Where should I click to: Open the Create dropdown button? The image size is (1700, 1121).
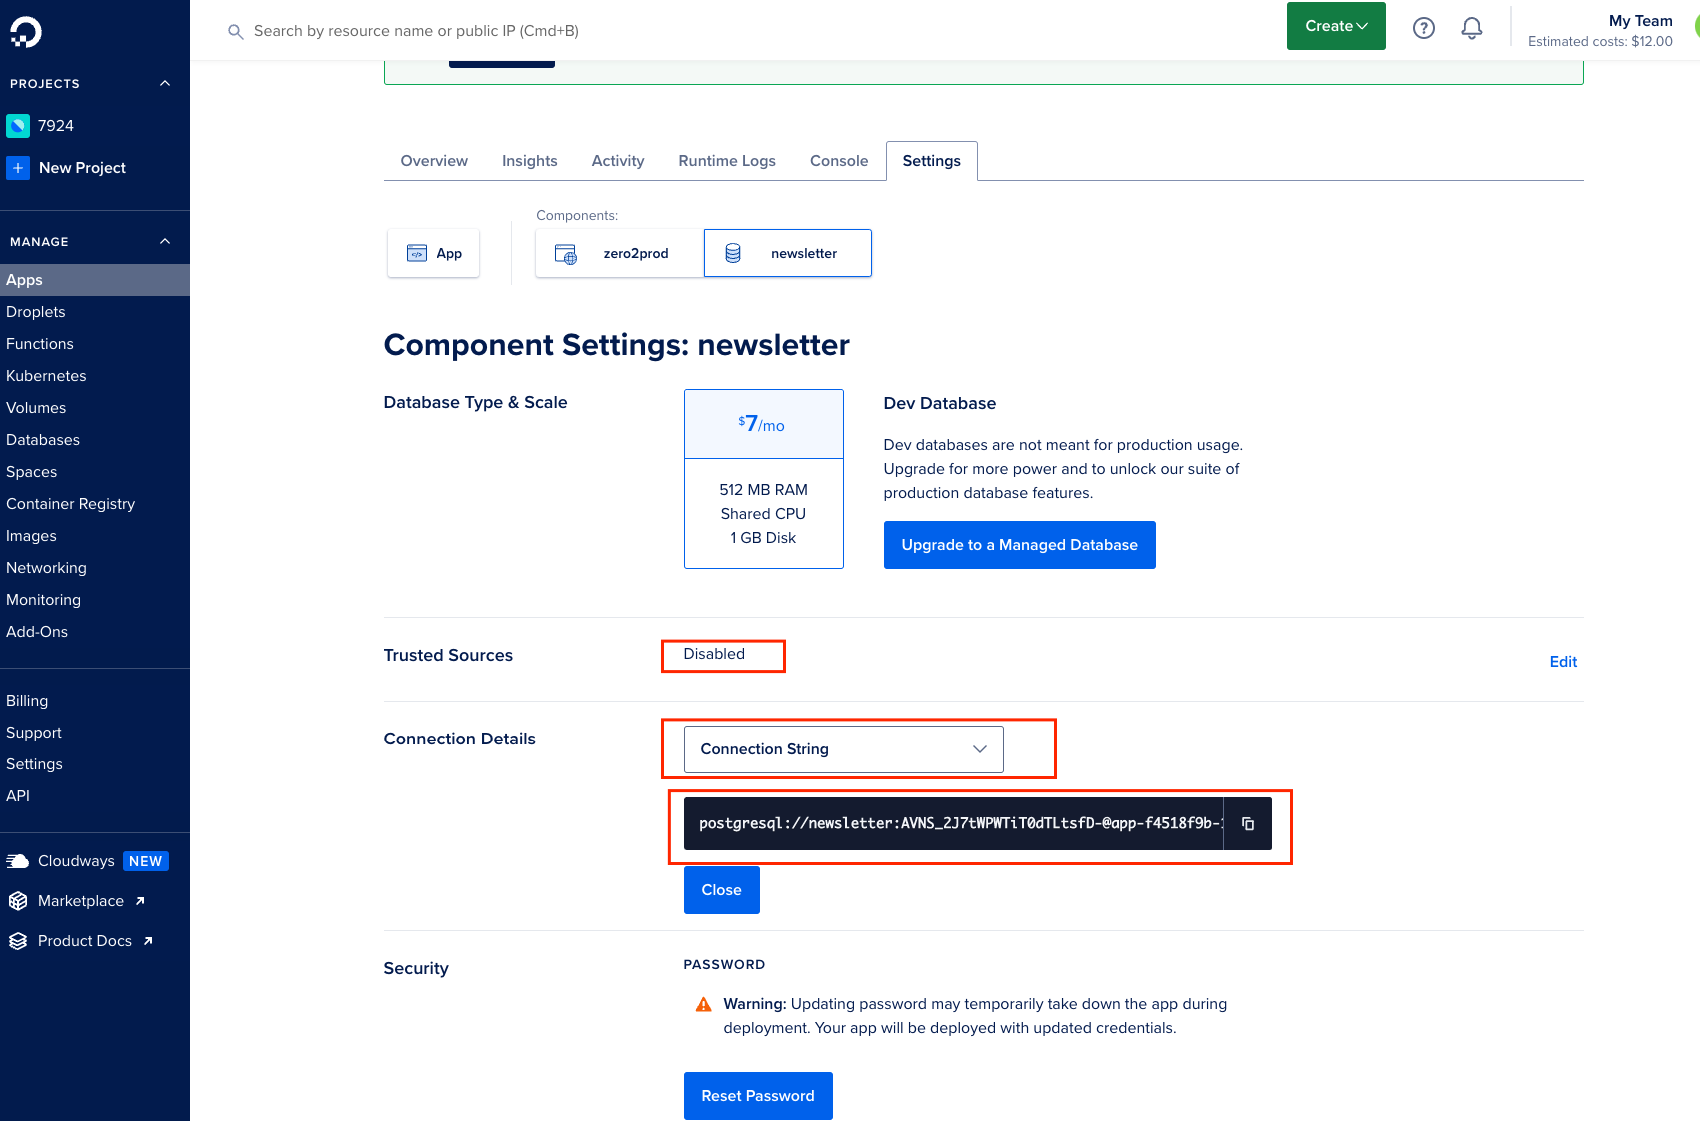click(x=1336, y=26)
